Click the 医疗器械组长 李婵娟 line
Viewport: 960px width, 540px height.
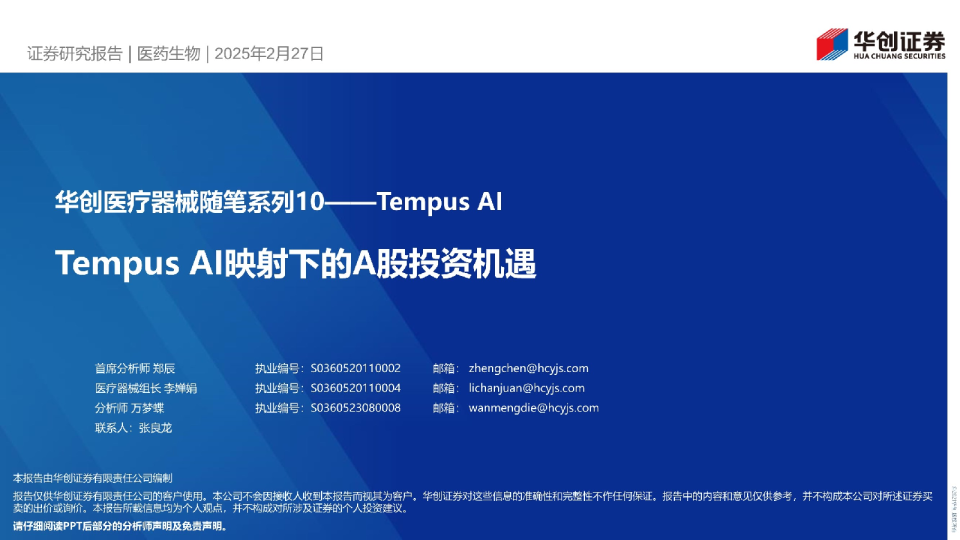click(x=146, y=388)
